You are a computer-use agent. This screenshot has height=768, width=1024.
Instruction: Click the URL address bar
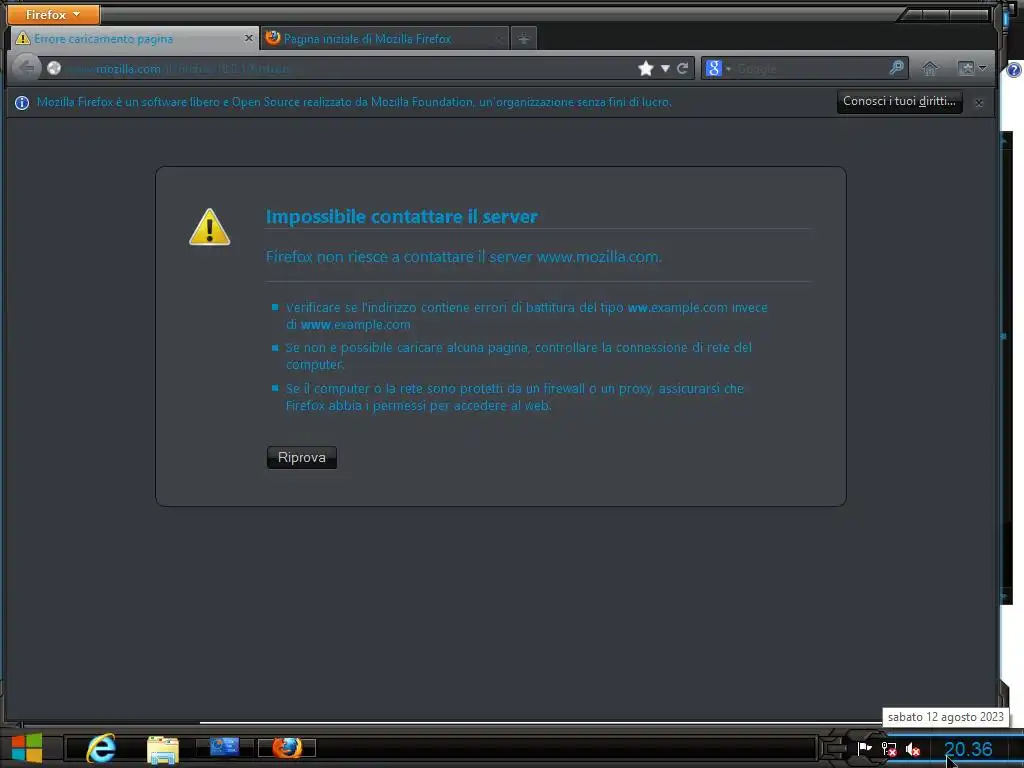[346, 68]
